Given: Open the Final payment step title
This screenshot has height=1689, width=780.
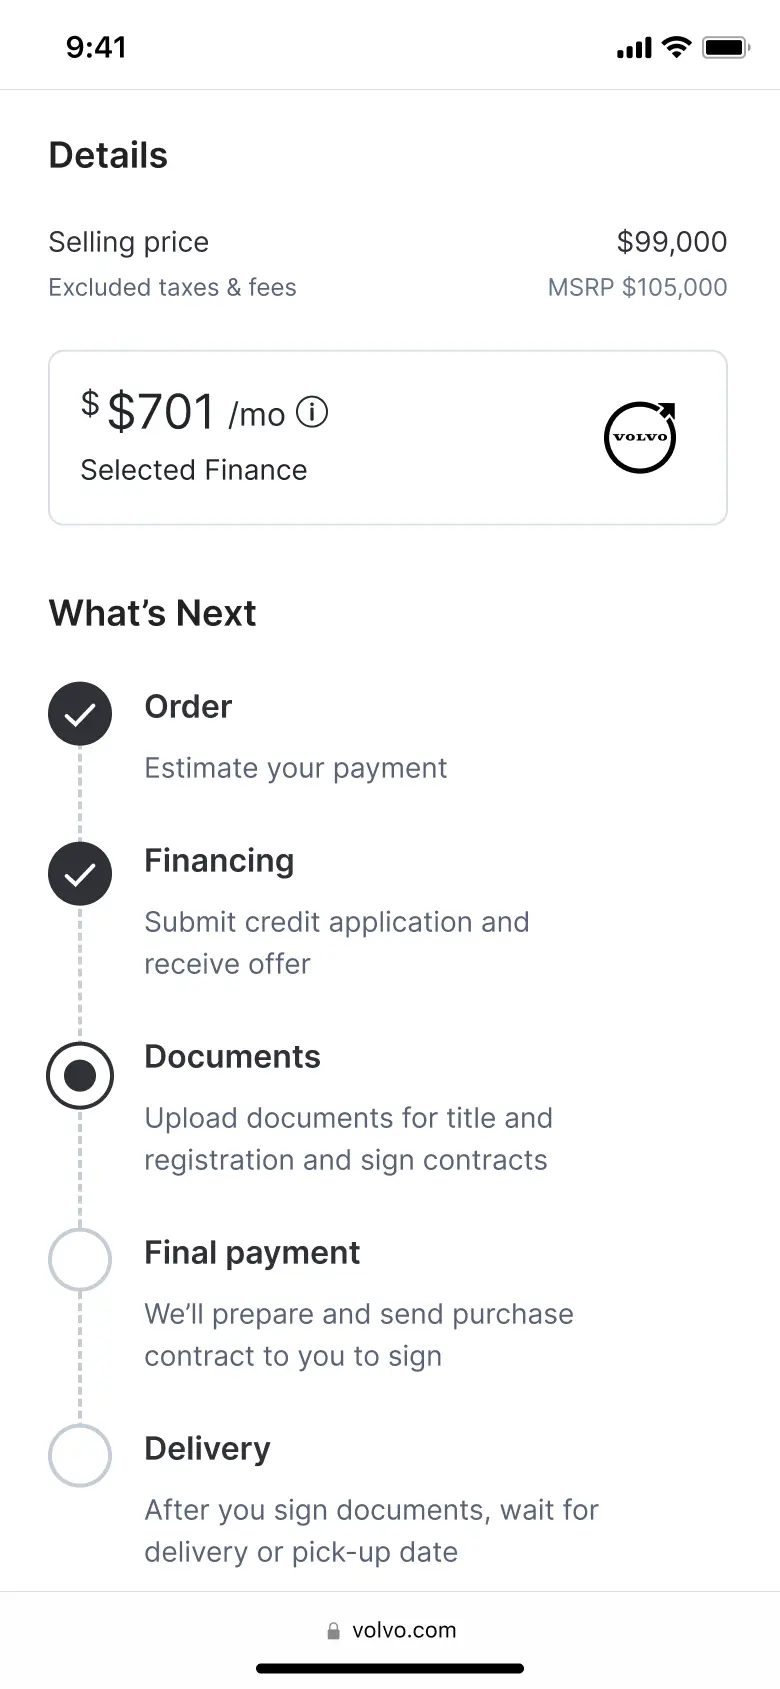Looking at the screenshot, I should pos(252,1253).
